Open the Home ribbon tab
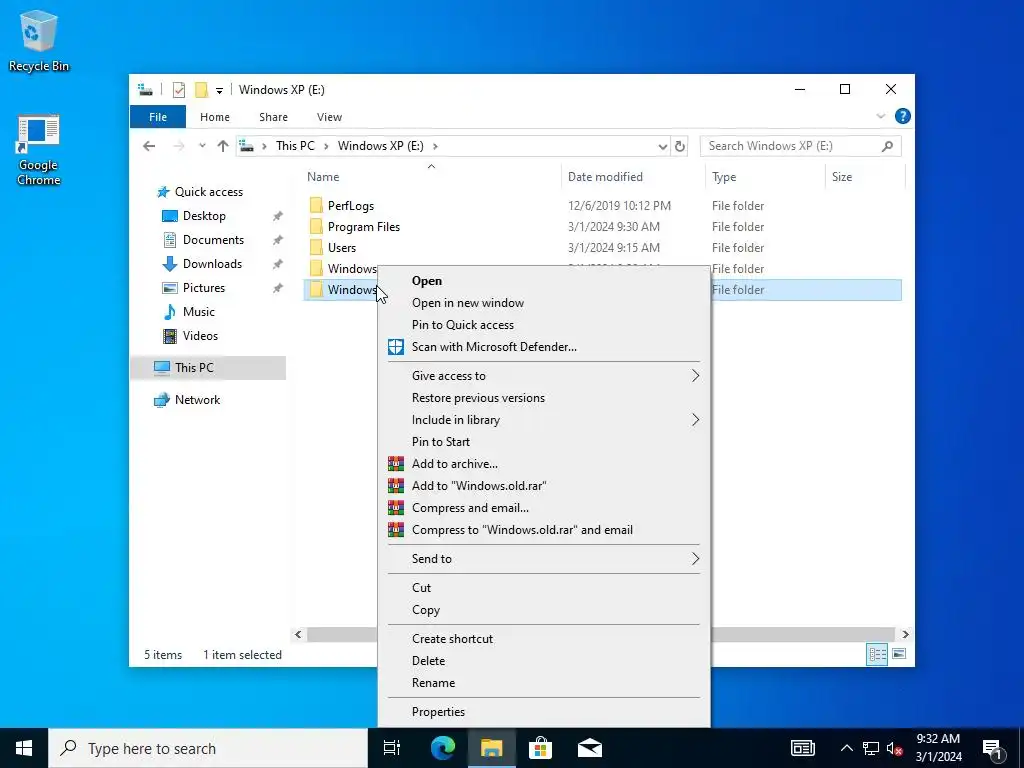 [215, 117]
